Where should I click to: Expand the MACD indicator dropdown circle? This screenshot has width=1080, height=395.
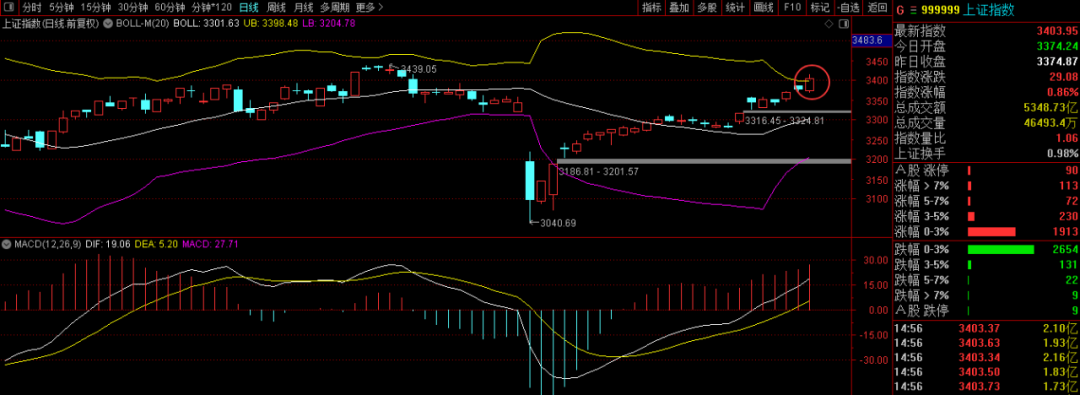tap(5, 244)
